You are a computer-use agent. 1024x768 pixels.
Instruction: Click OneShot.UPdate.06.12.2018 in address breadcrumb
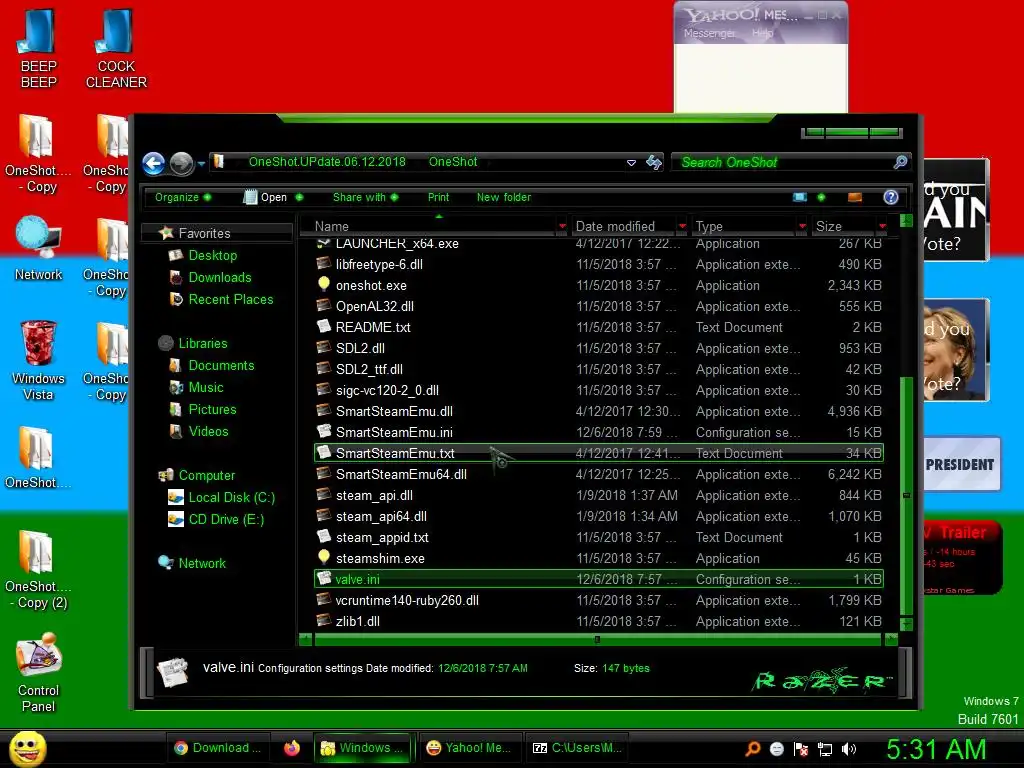click(327, 162)
